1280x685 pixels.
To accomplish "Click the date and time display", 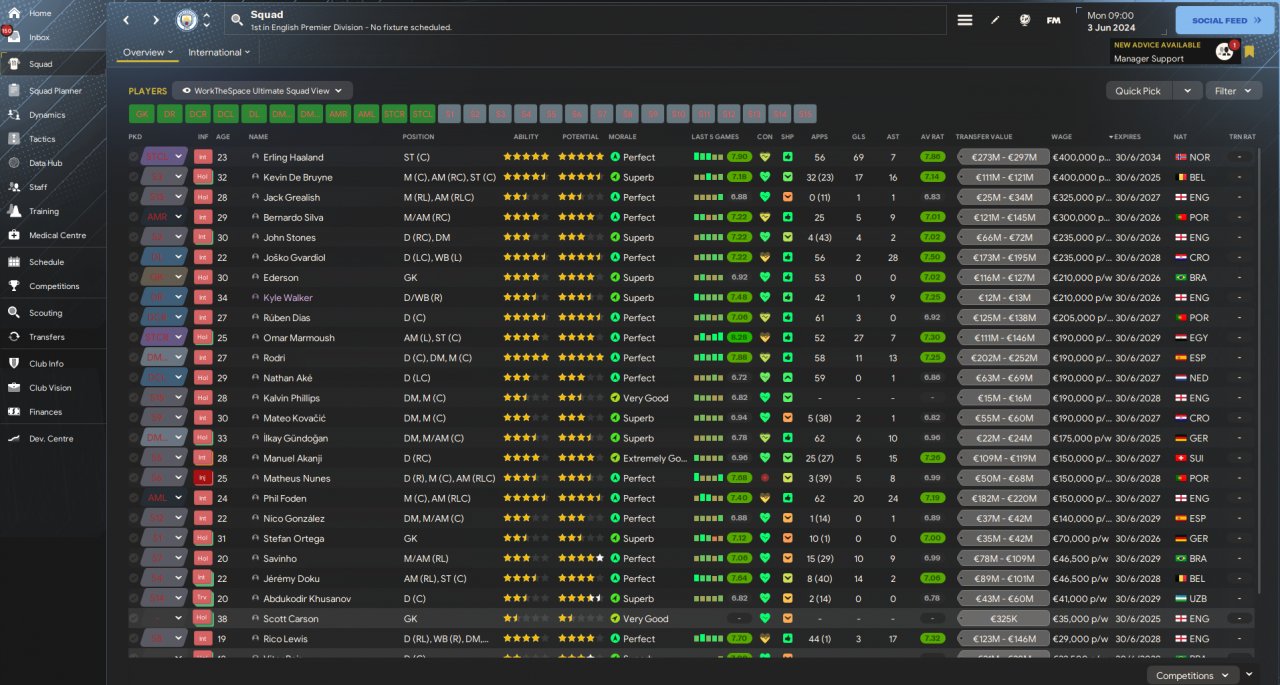I will click(1111, 21).
